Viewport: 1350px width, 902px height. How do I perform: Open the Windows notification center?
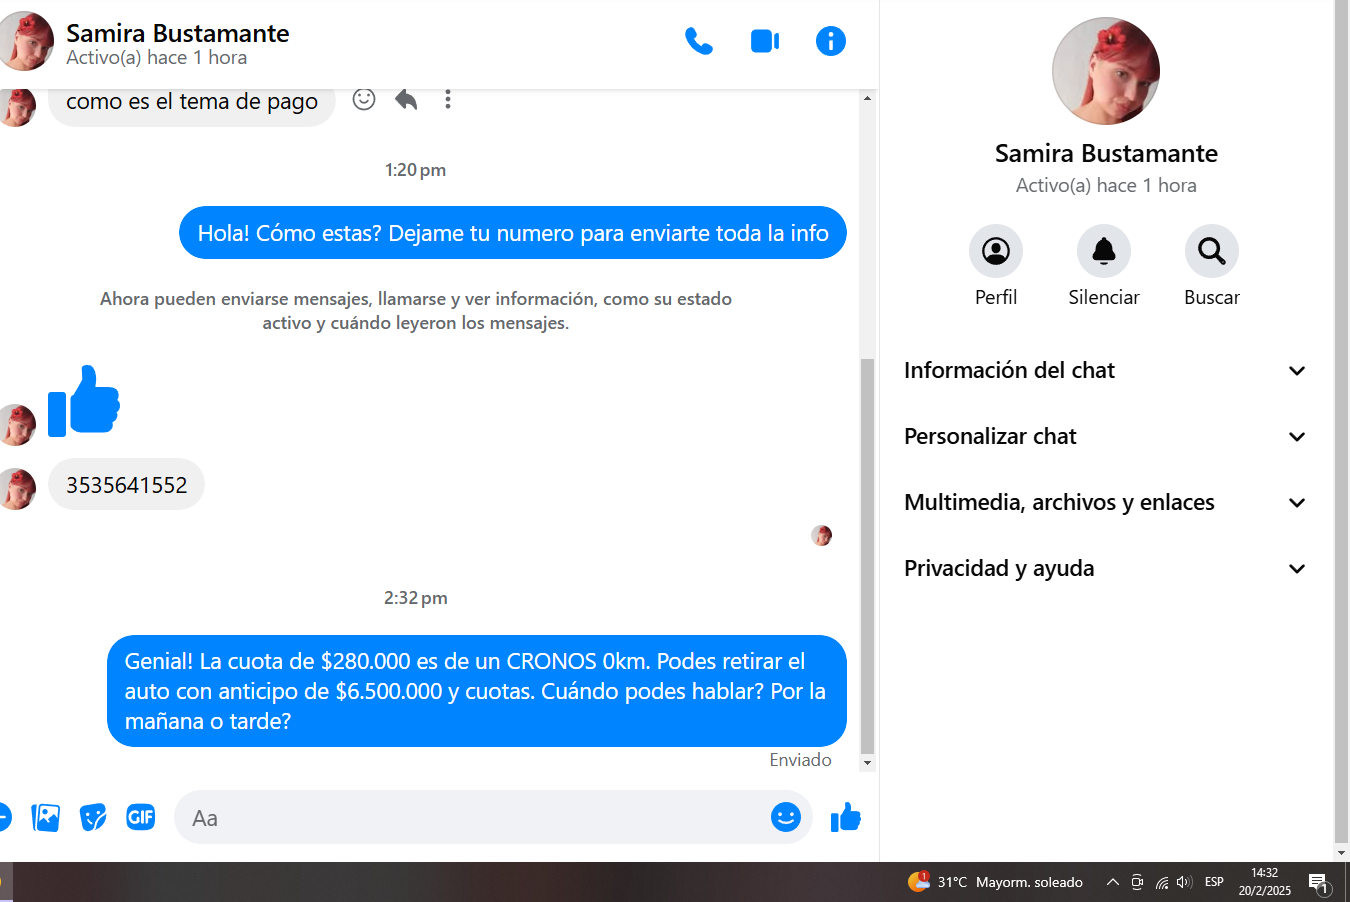point(1320,884)
